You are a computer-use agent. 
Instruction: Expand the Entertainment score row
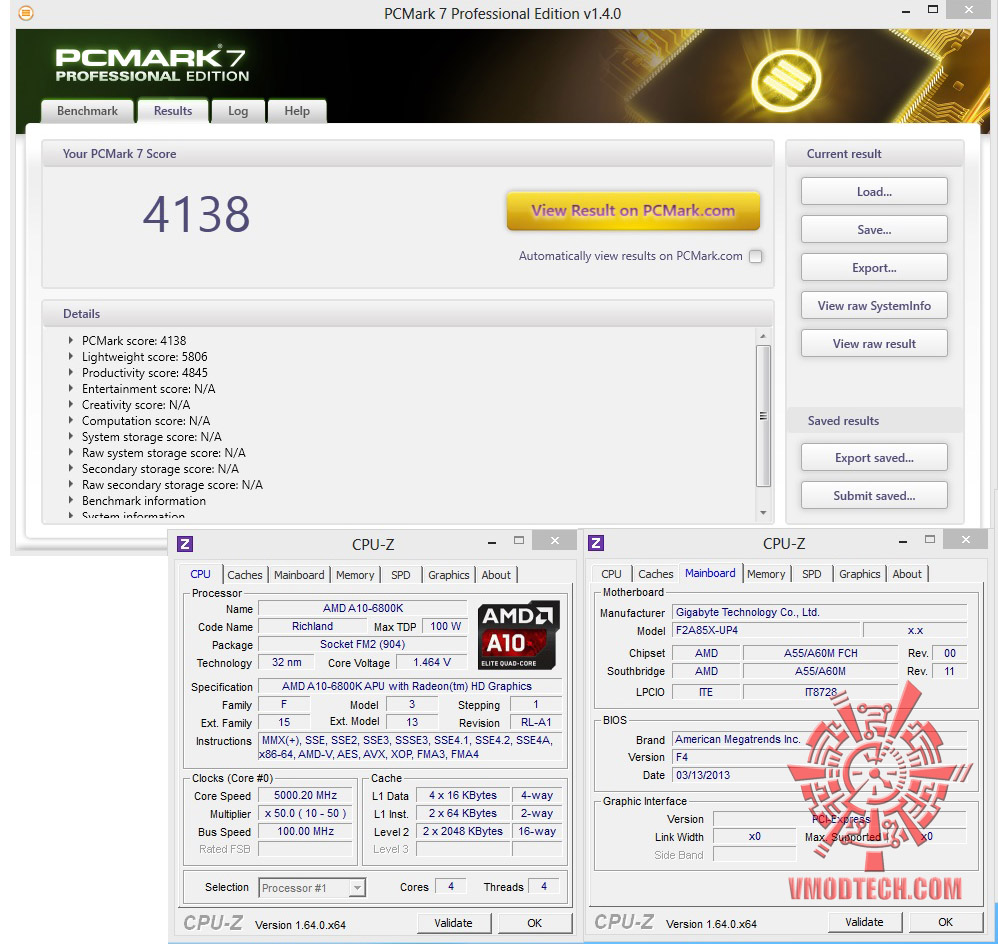click(x=71, y=388)
